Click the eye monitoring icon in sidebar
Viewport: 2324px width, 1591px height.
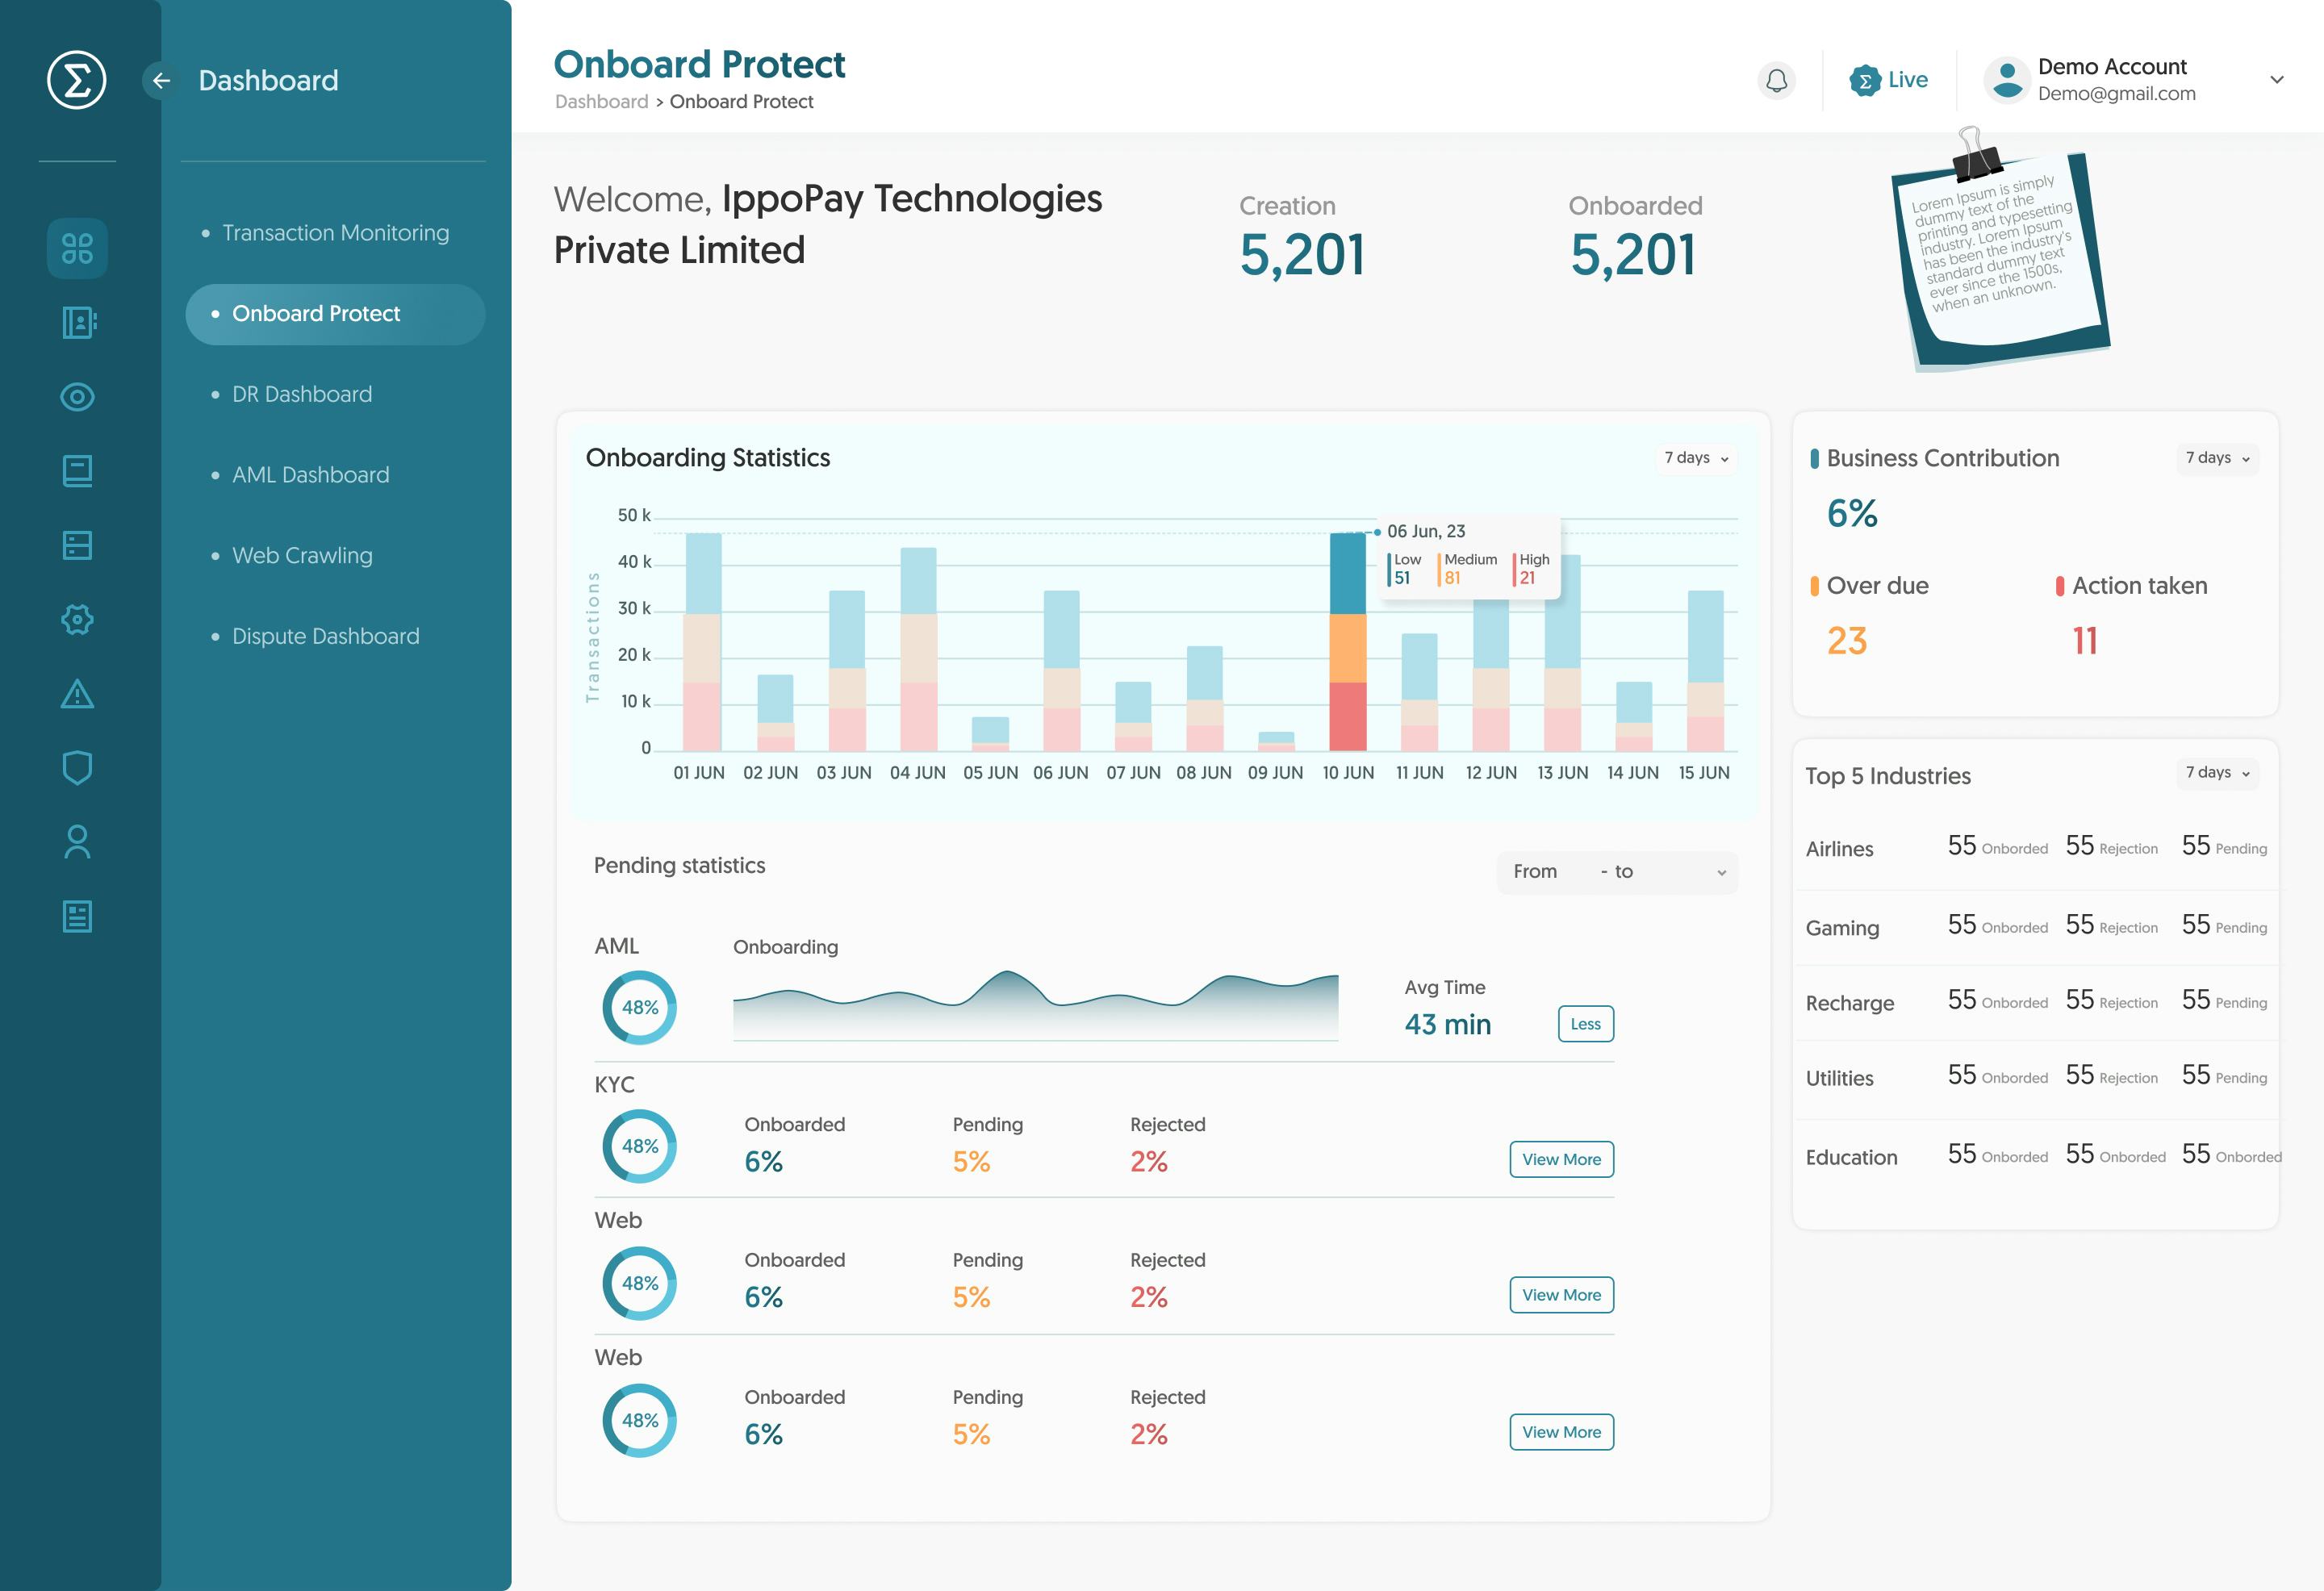pos(77,396)
